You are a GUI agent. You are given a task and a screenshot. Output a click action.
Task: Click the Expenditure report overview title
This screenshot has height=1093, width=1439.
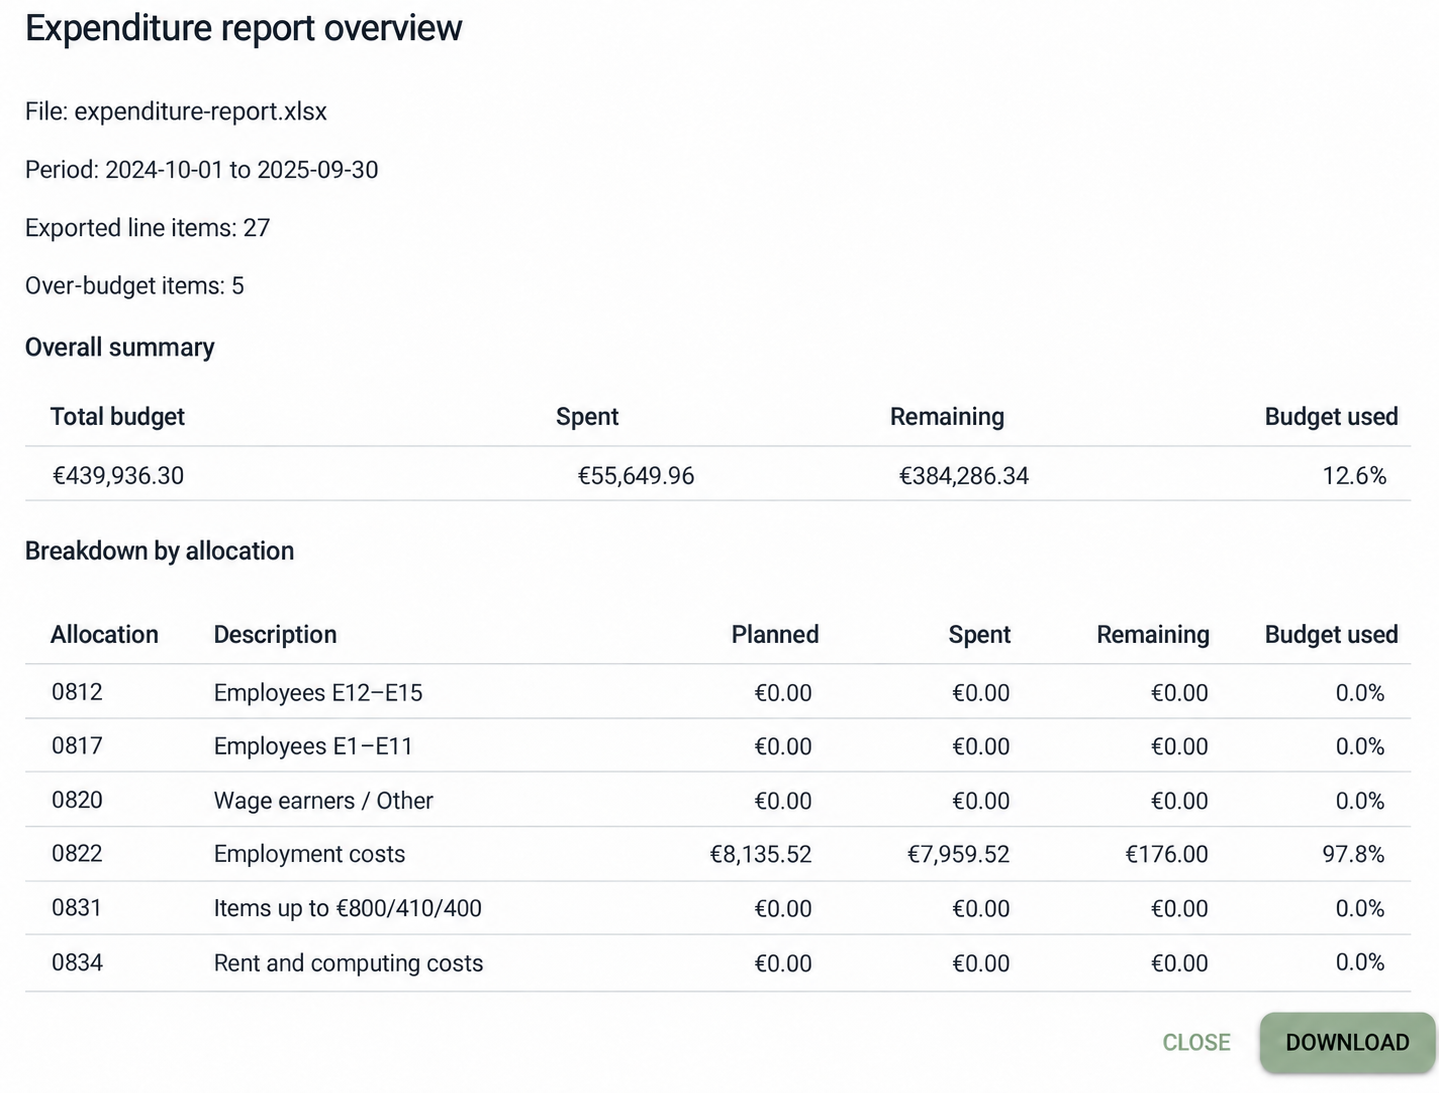click(244, 29)
